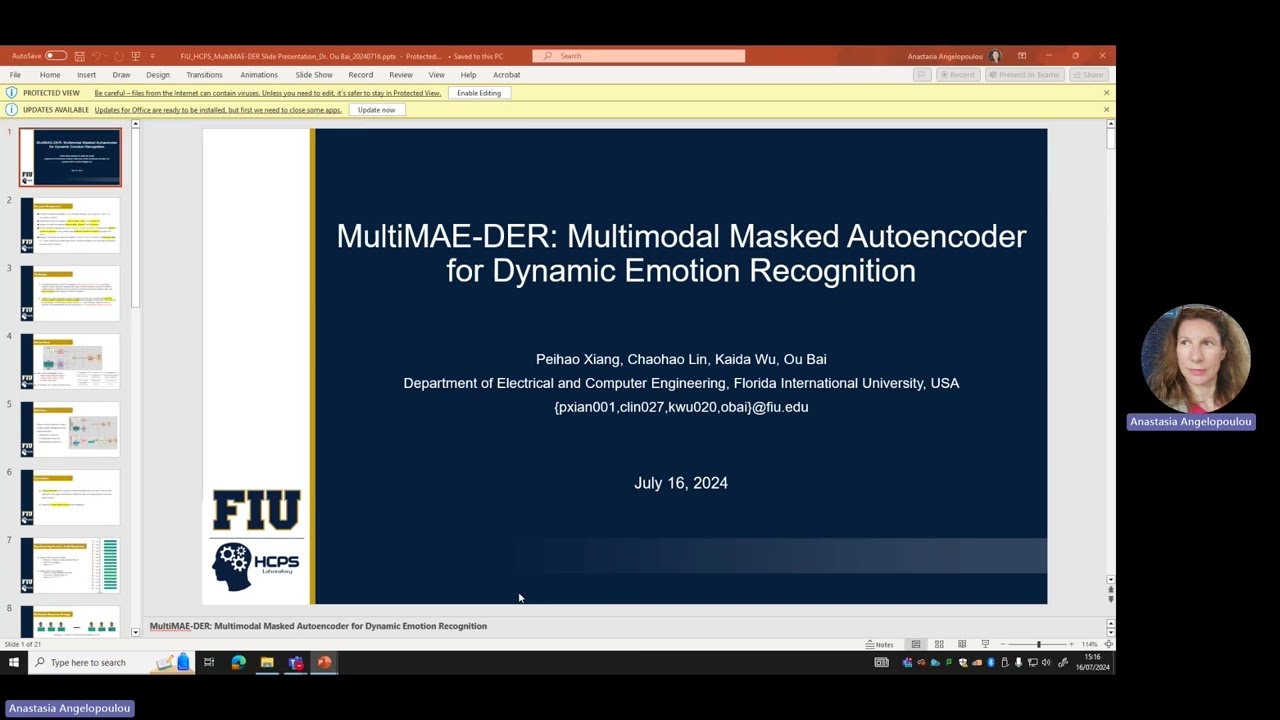Click the Save icon in title bar
Screen dimensions: 1280x720
(79, 56)
